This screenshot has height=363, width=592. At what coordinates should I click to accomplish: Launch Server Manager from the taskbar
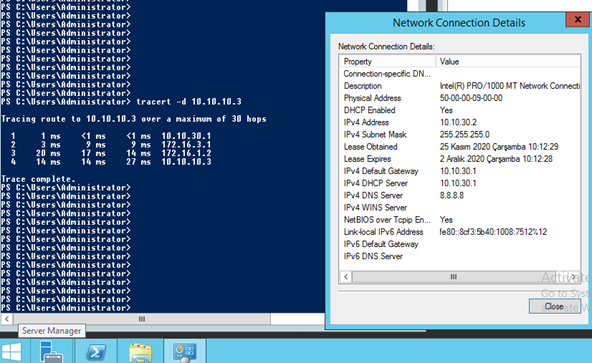click(x=51, y=352)
